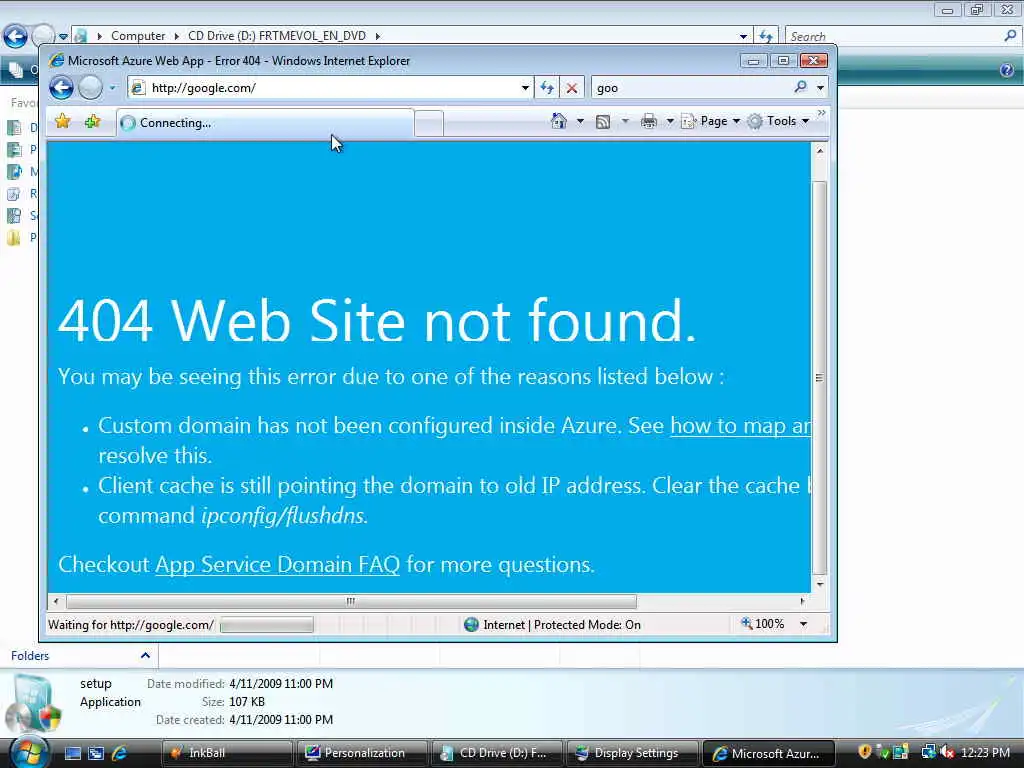1024x768 pixels.
Task: Click the magnifier search icon in IE
Action: point(801,87)
